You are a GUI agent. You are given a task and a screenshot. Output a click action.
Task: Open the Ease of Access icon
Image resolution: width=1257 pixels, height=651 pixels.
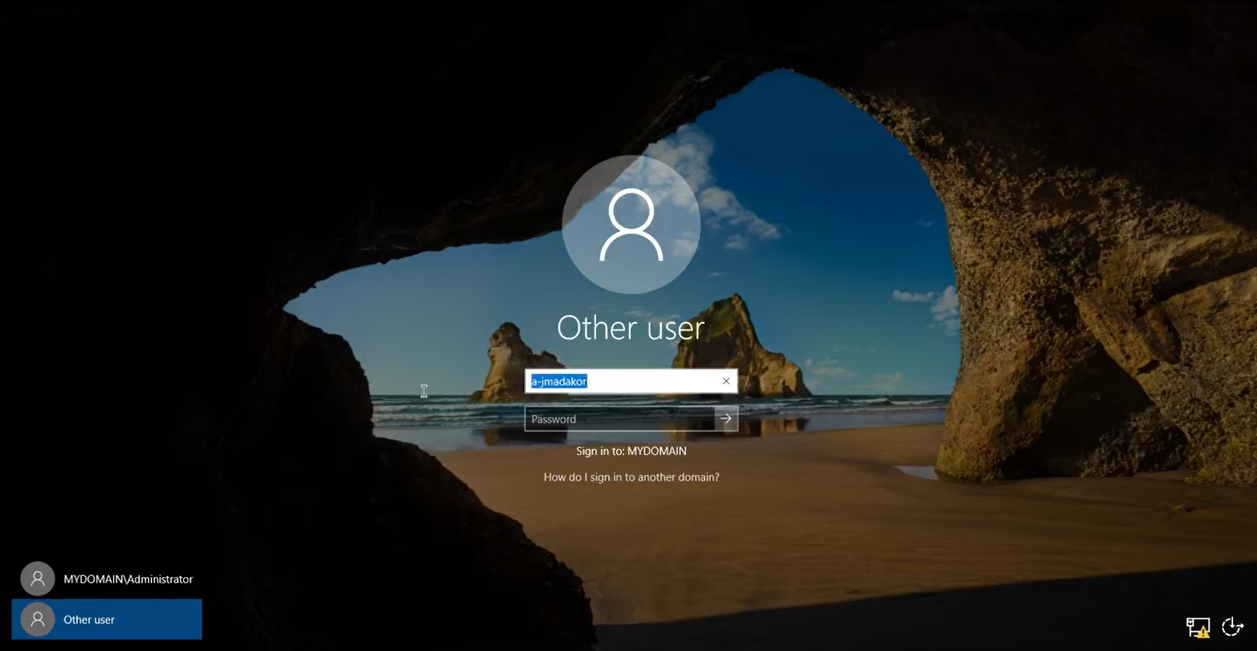(x=1233, y=627)
